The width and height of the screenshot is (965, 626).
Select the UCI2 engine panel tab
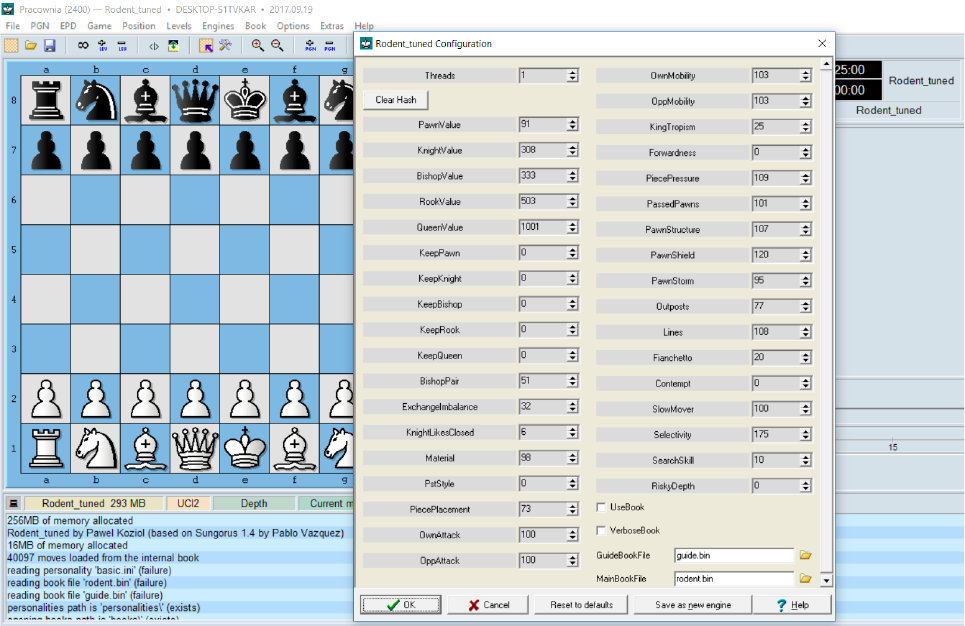[188, 504]
